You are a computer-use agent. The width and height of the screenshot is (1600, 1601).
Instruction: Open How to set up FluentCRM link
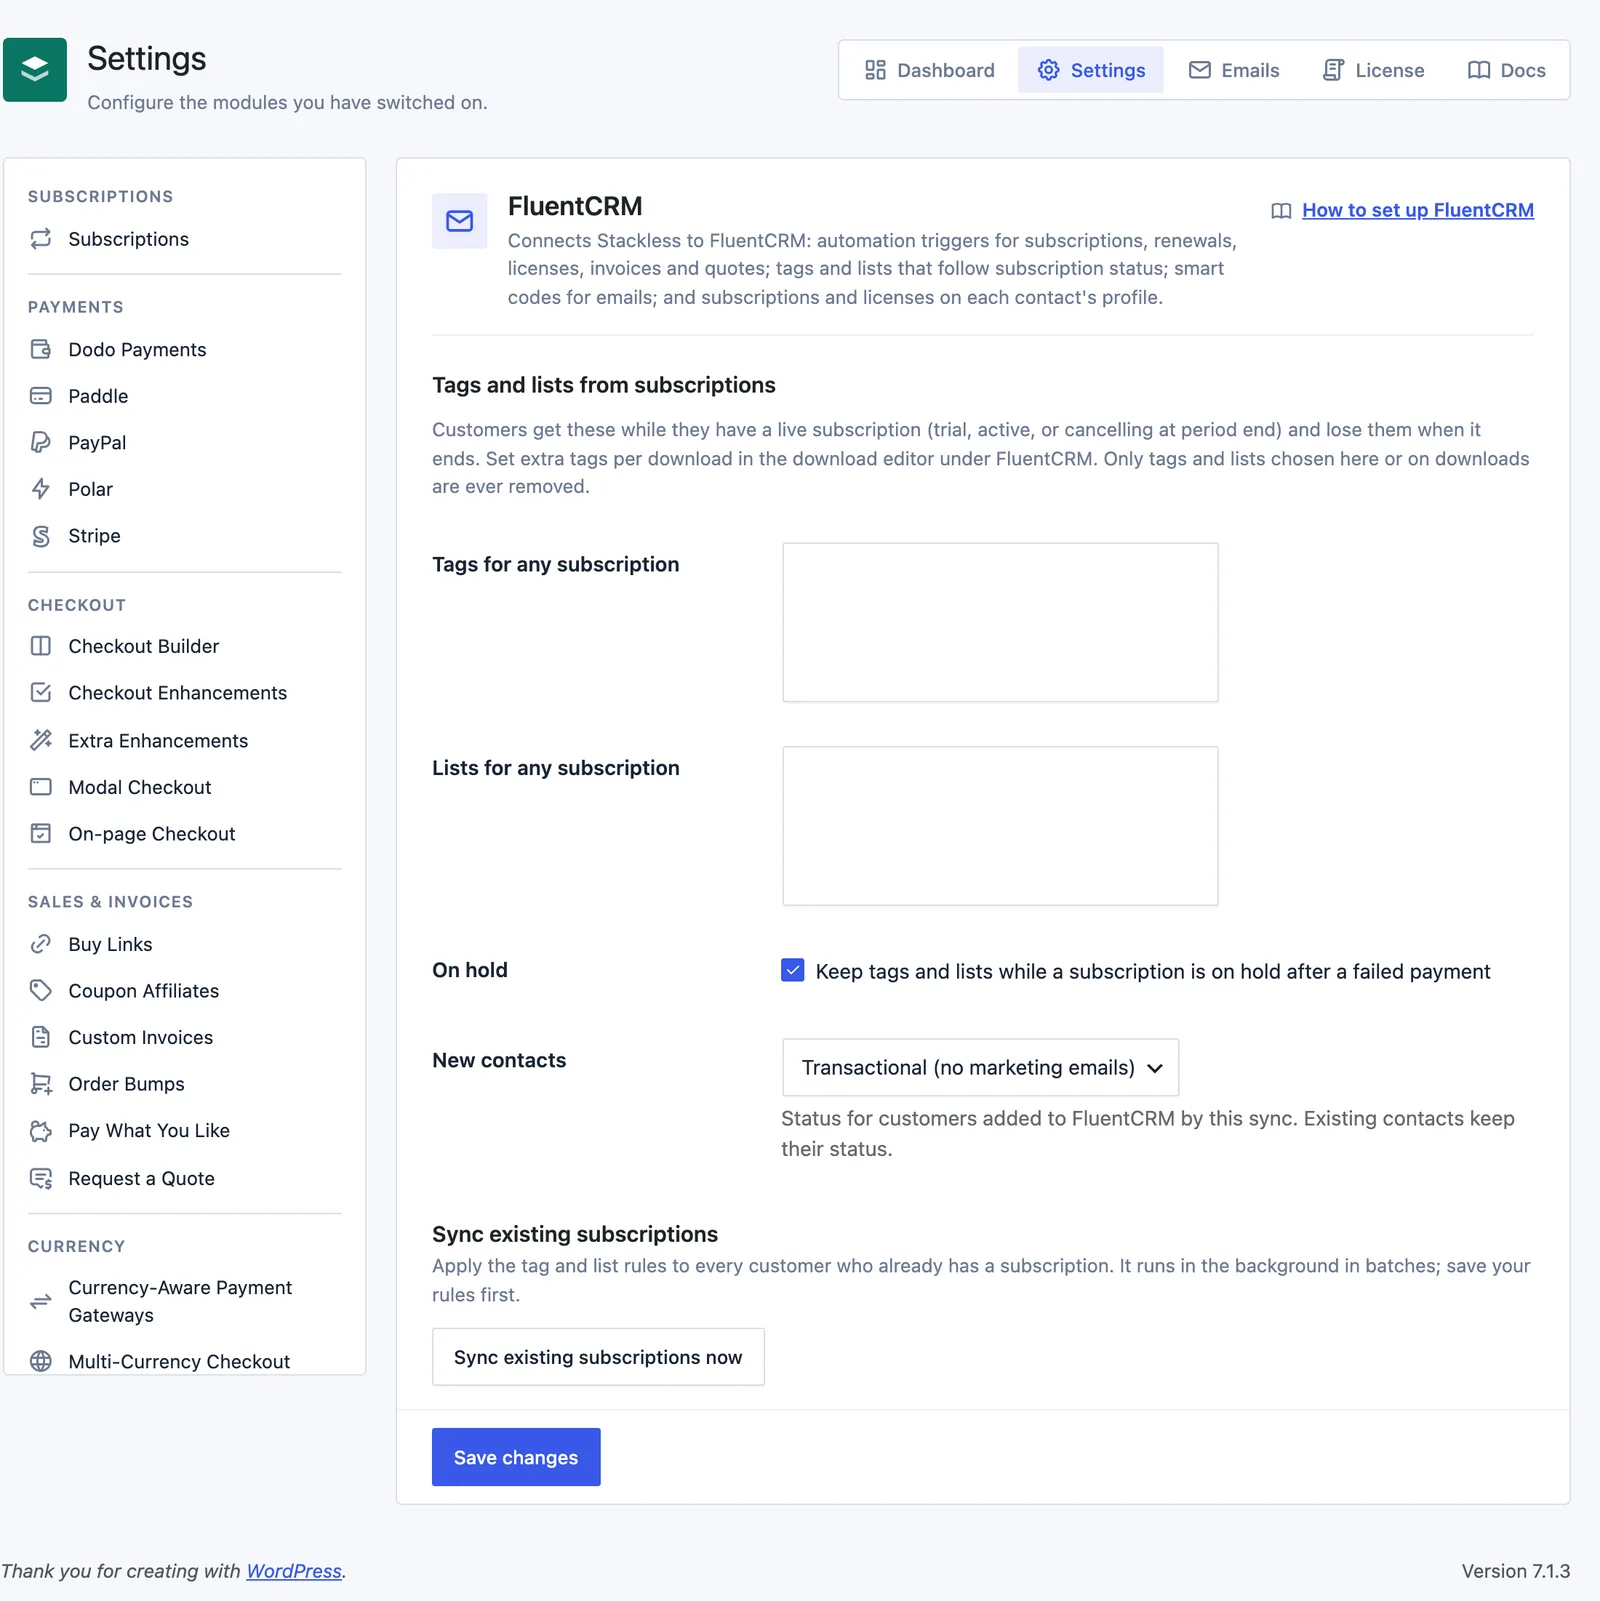pyautogui.click(x=1417, y=210)
